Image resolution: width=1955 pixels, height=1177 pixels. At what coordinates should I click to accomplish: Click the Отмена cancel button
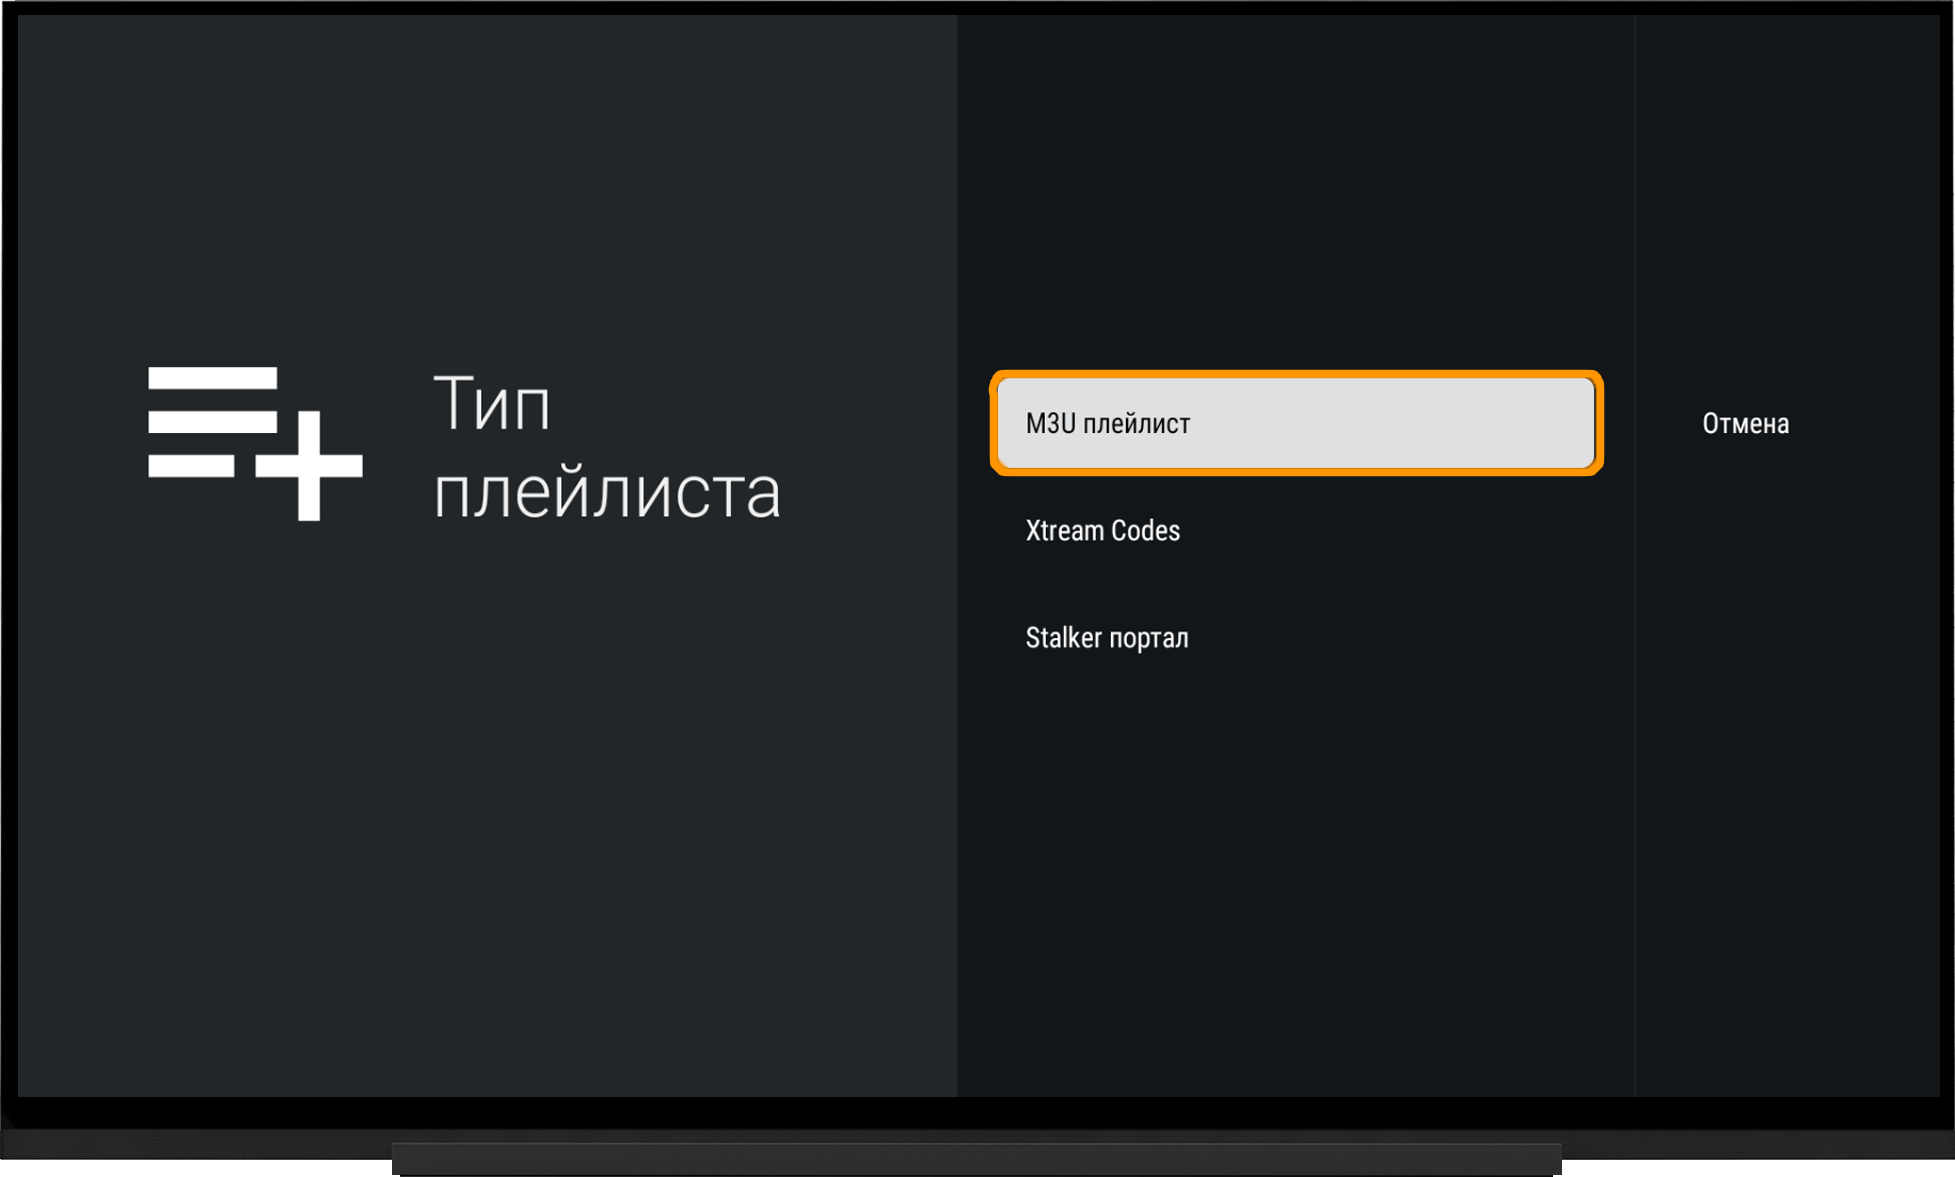[1745, 423]
